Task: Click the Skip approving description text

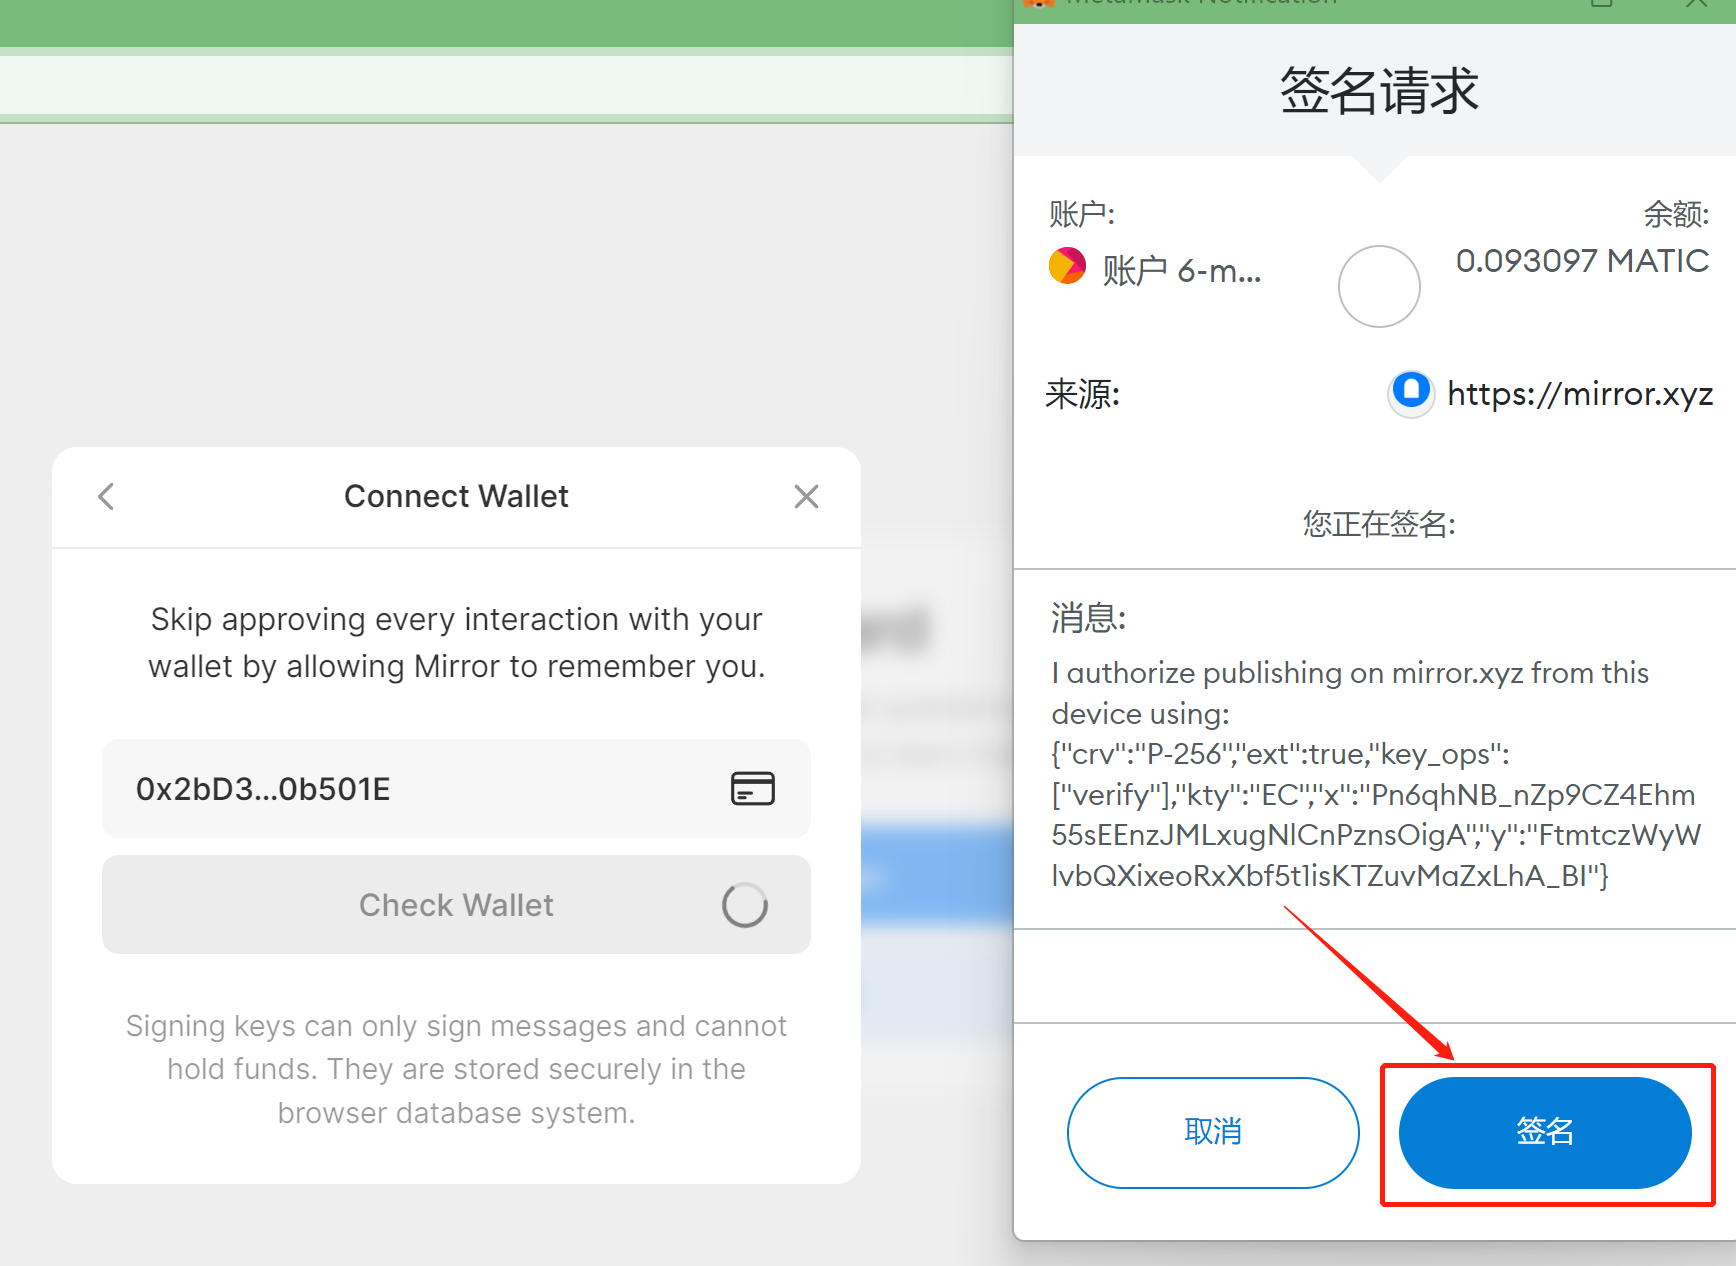Action: 456,643
